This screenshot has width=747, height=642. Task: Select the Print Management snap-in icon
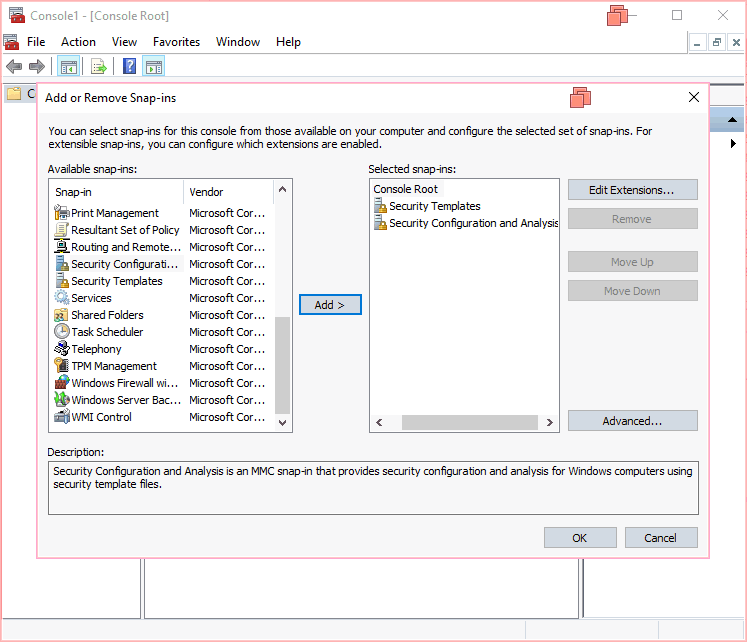pyautogui.click(x=62, y=213)
